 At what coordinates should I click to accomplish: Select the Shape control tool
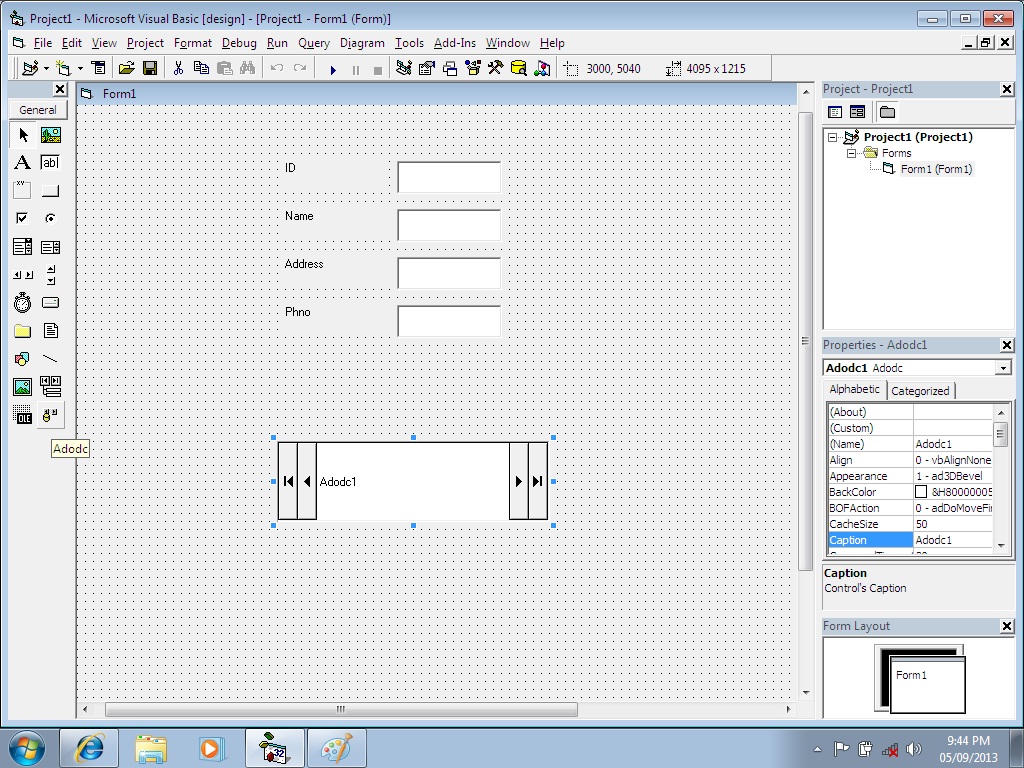point(23,359)
